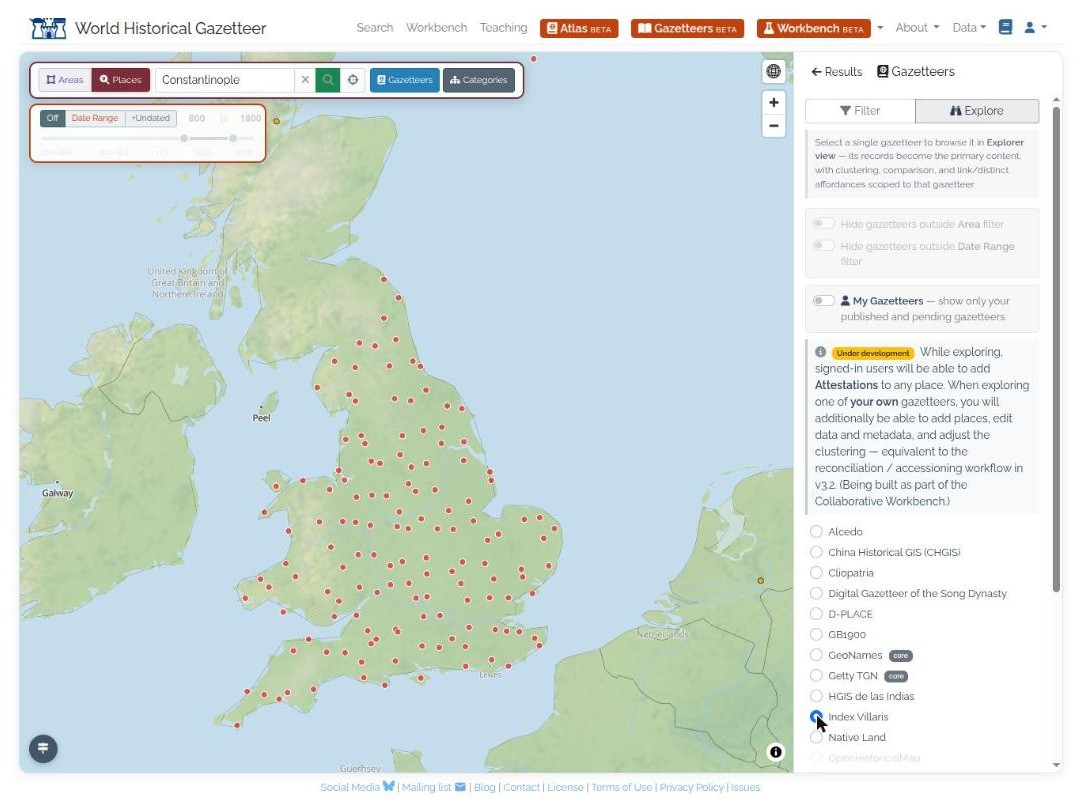The width and height of the screenshot is (1080, 809).
Task: Open the Gazetteers filter button
Action: point(404,80)
